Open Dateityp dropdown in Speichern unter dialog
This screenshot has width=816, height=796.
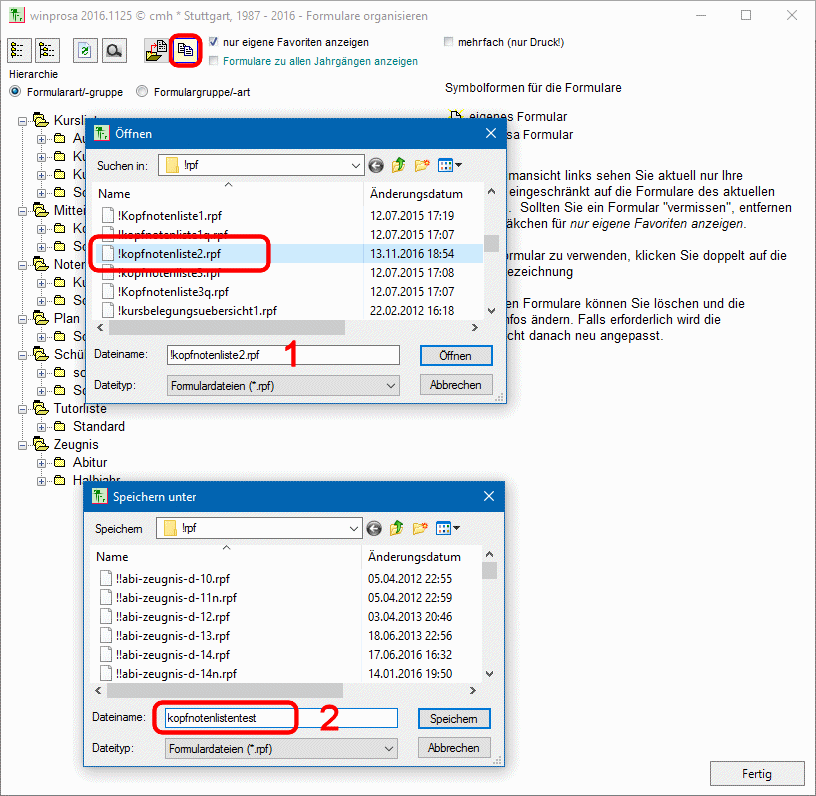tap(388, 748)
